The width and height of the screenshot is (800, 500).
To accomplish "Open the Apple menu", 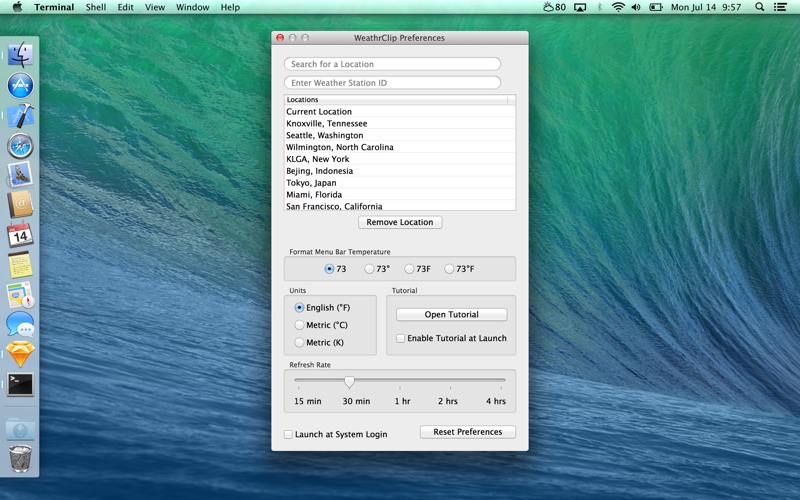I will 17,7.
